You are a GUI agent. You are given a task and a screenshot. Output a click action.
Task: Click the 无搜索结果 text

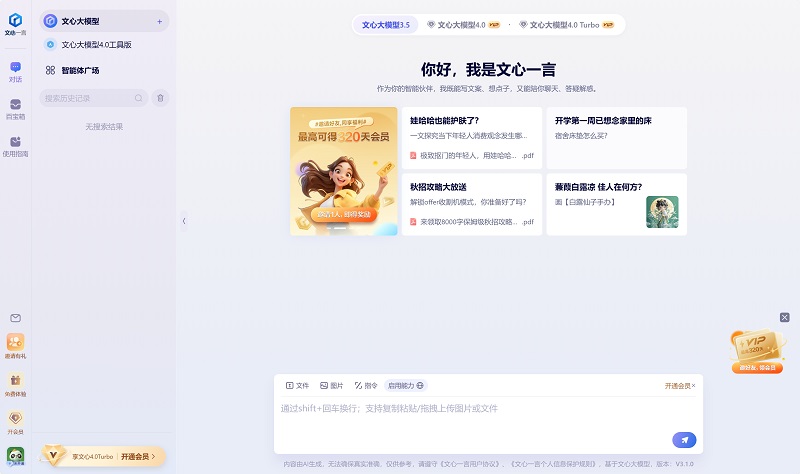[x=104, y=127]
